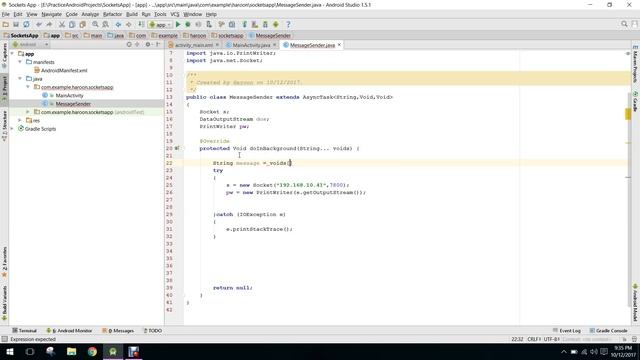This screenshot has width=640, height=360.
Task: Collapse the java folder arrow
Action: [20, 78]
